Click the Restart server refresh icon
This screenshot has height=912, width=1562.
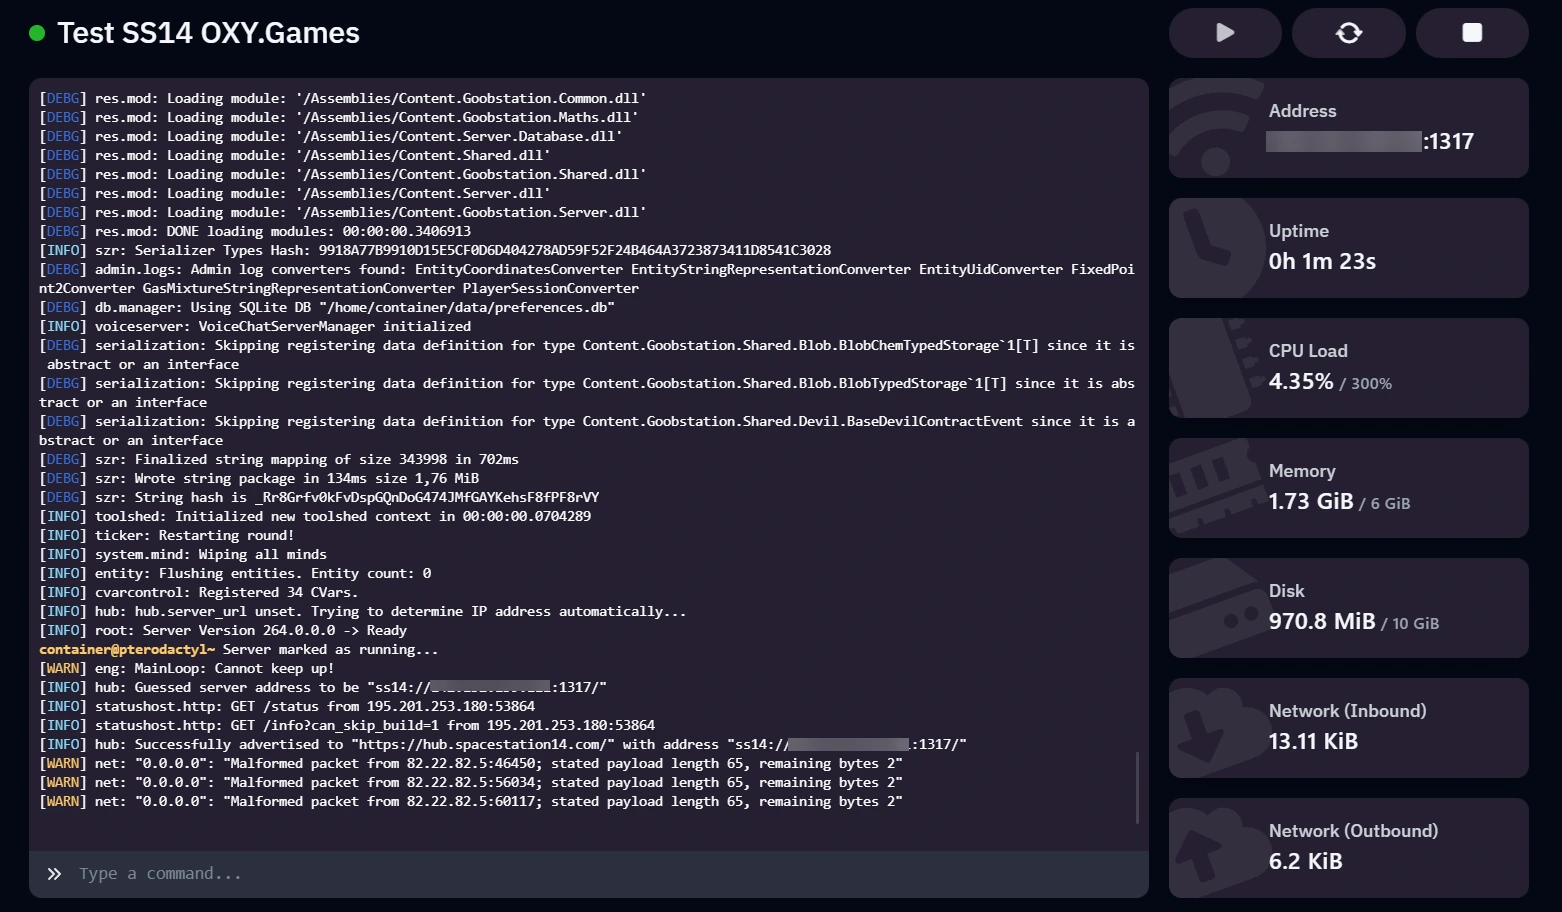pyautogui.click(x=1348, y=32)
